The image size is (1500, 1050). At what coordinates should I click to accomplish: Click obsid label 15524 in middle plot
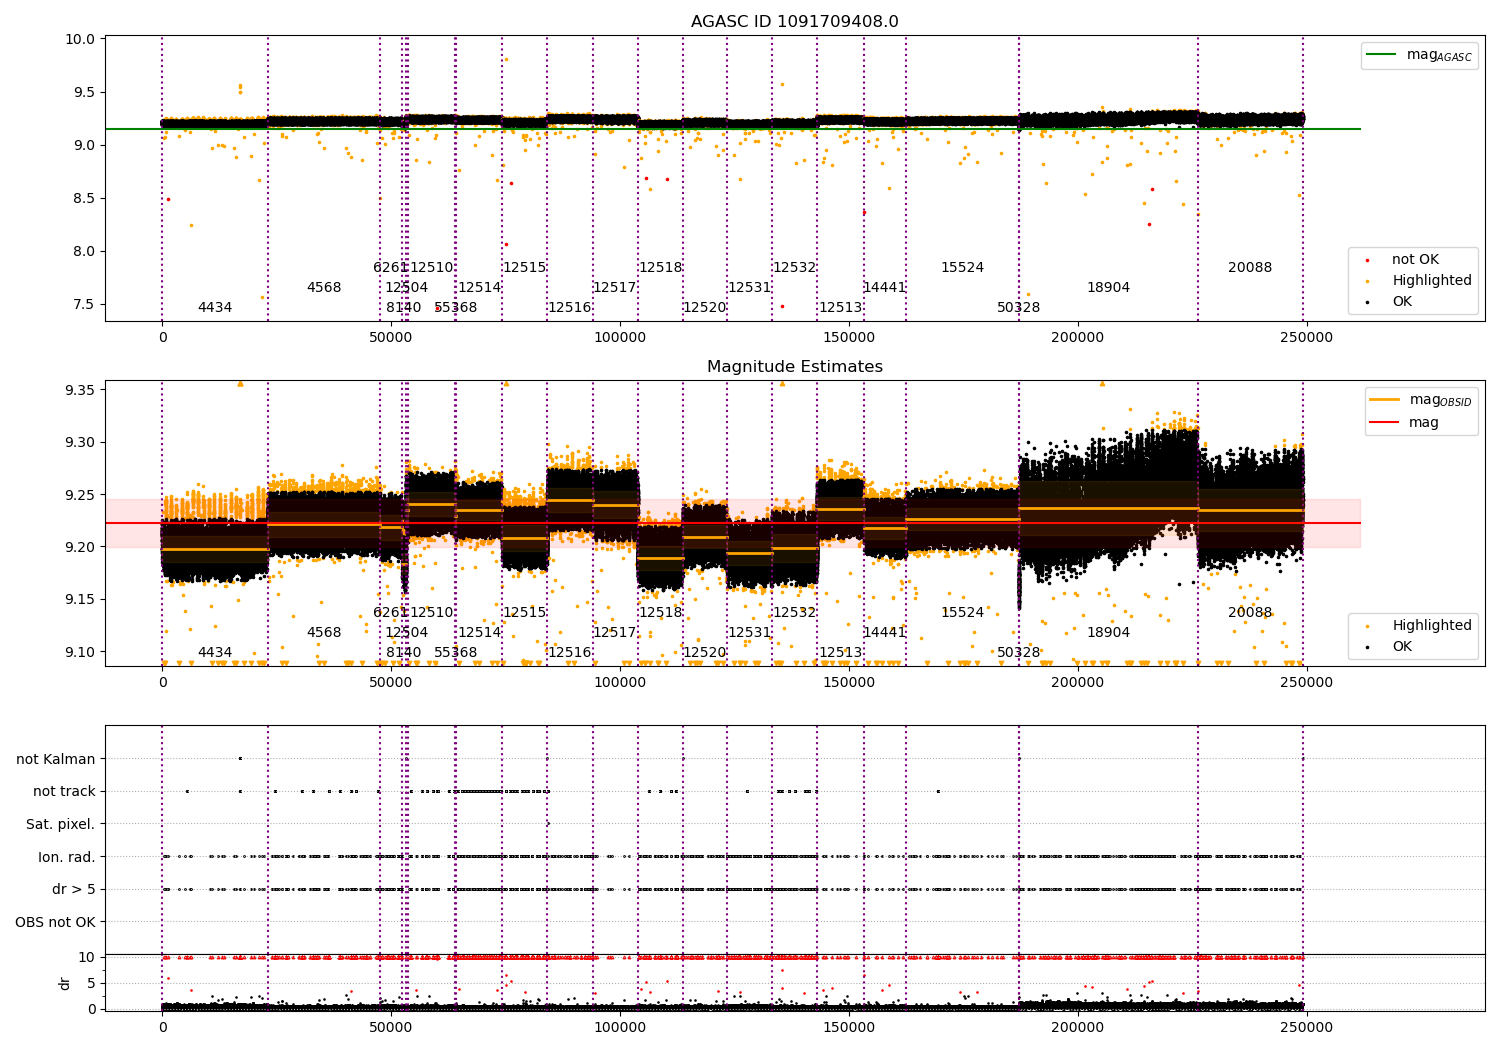point(962,613)
